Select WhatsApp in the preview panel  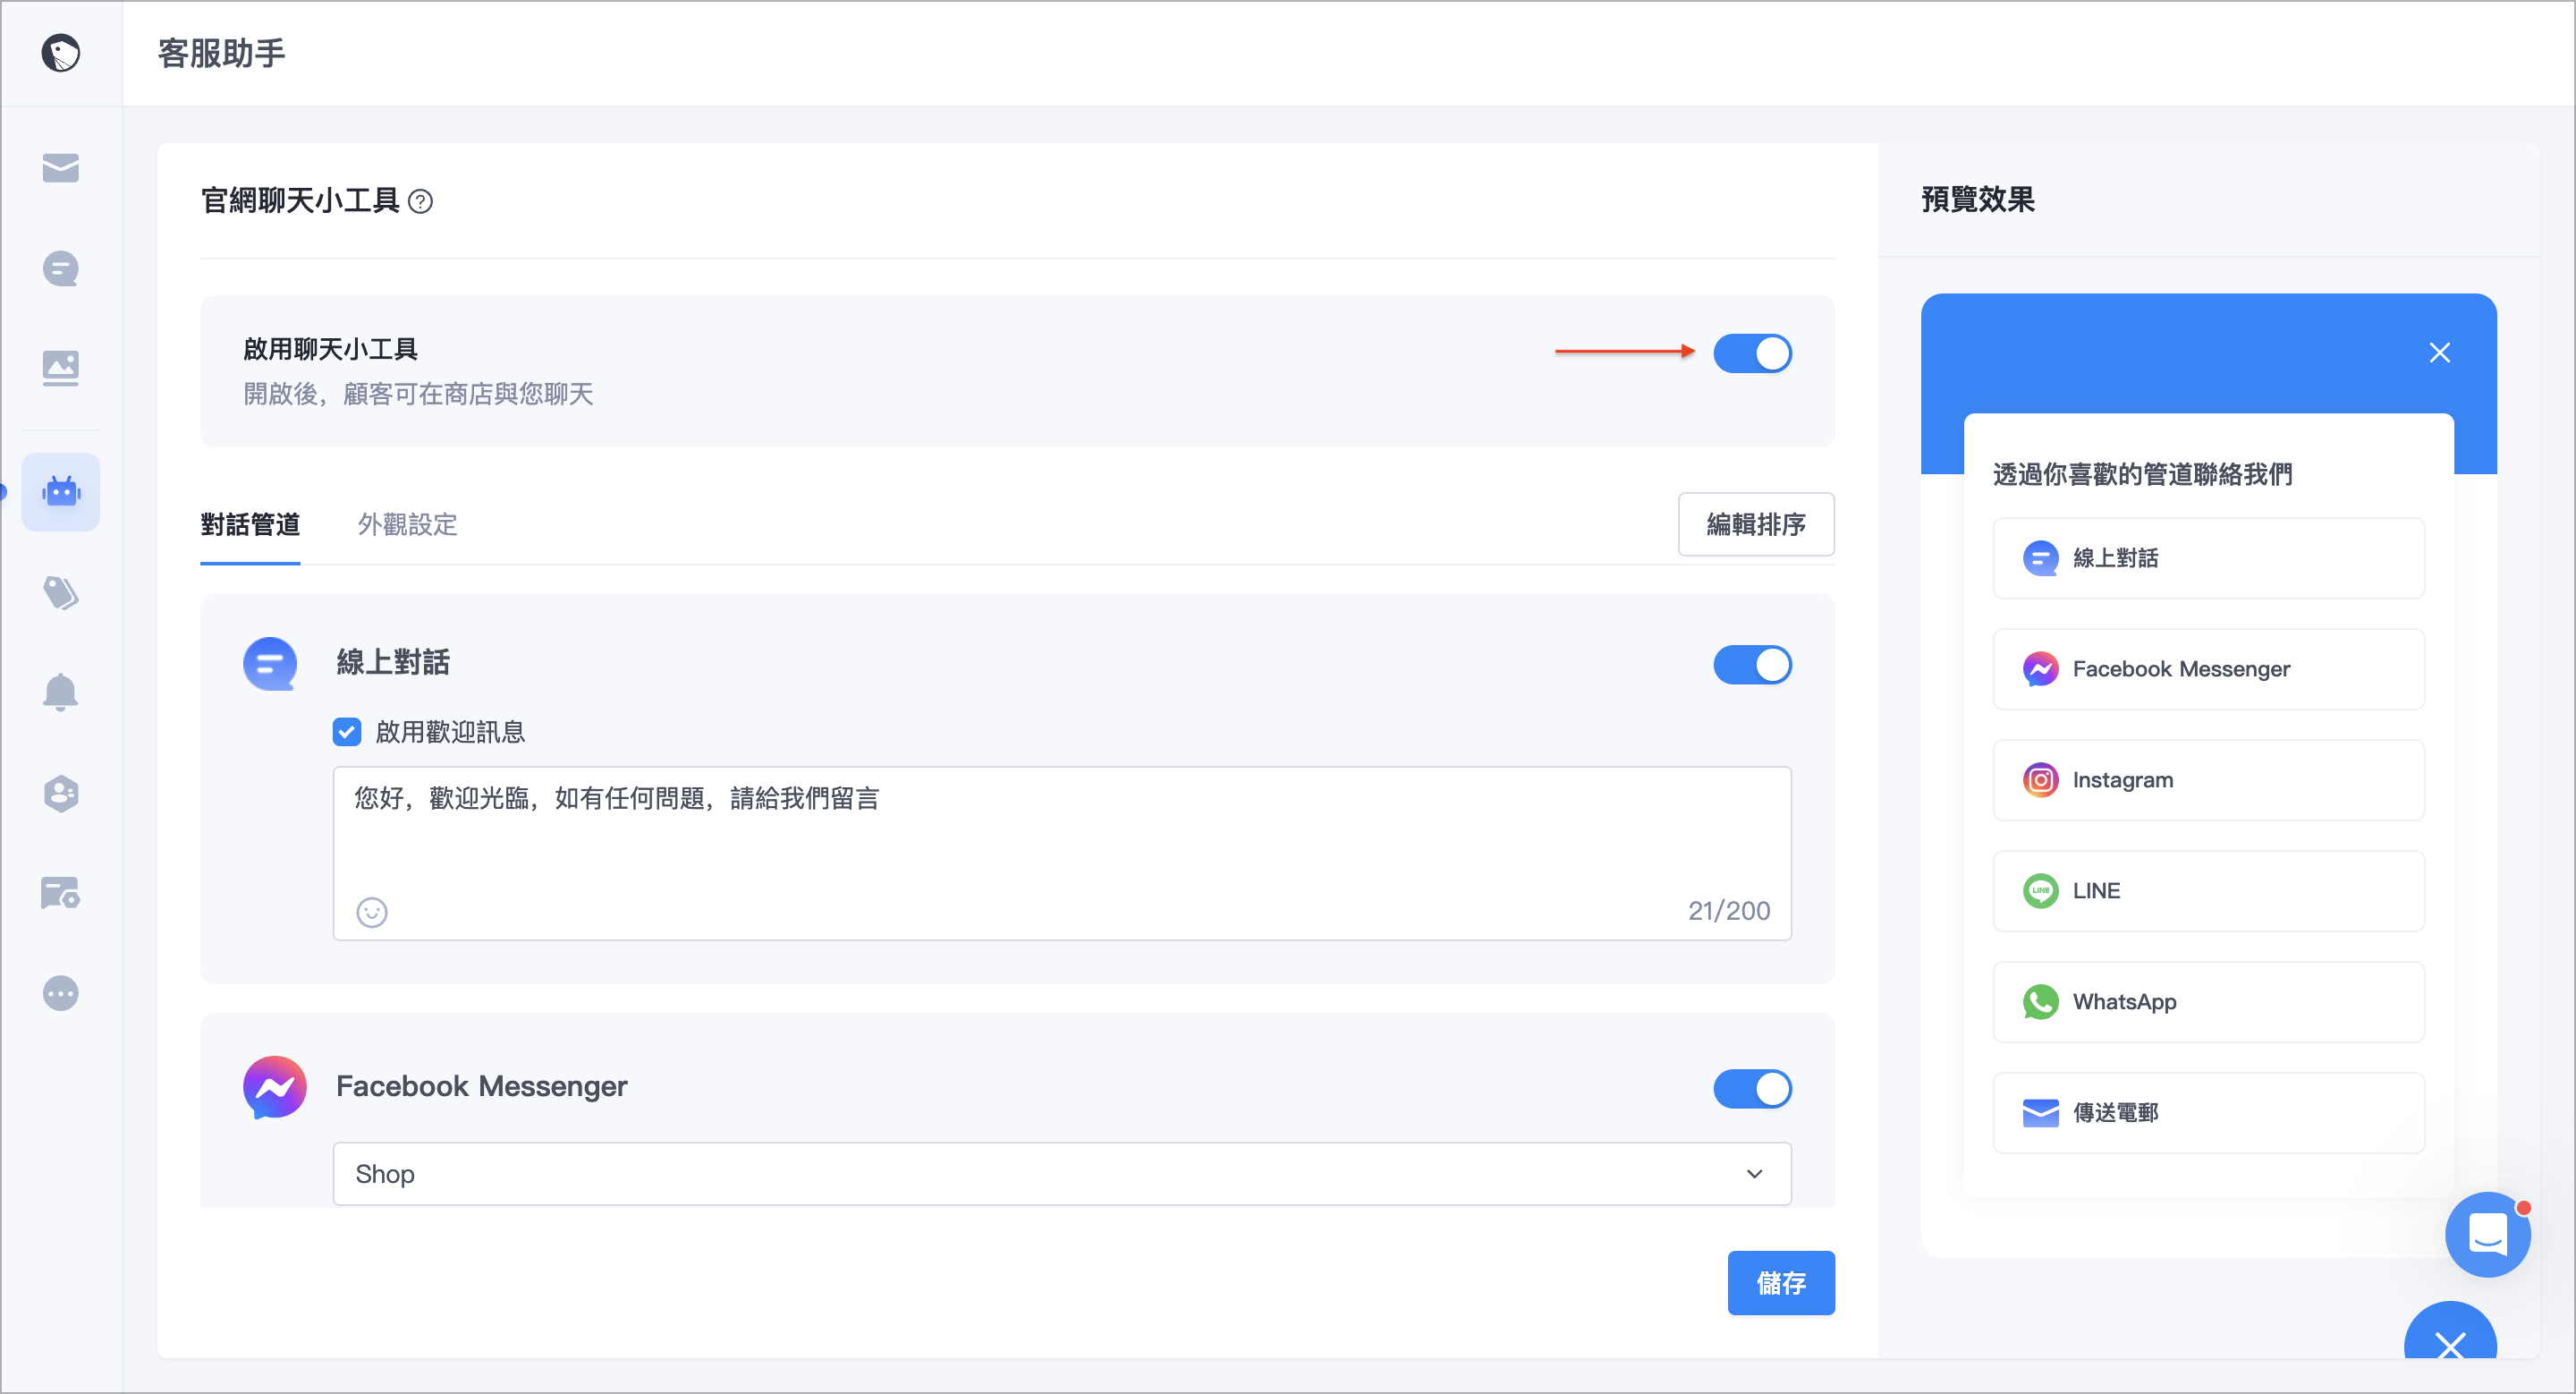(x=2209, y=1002)
